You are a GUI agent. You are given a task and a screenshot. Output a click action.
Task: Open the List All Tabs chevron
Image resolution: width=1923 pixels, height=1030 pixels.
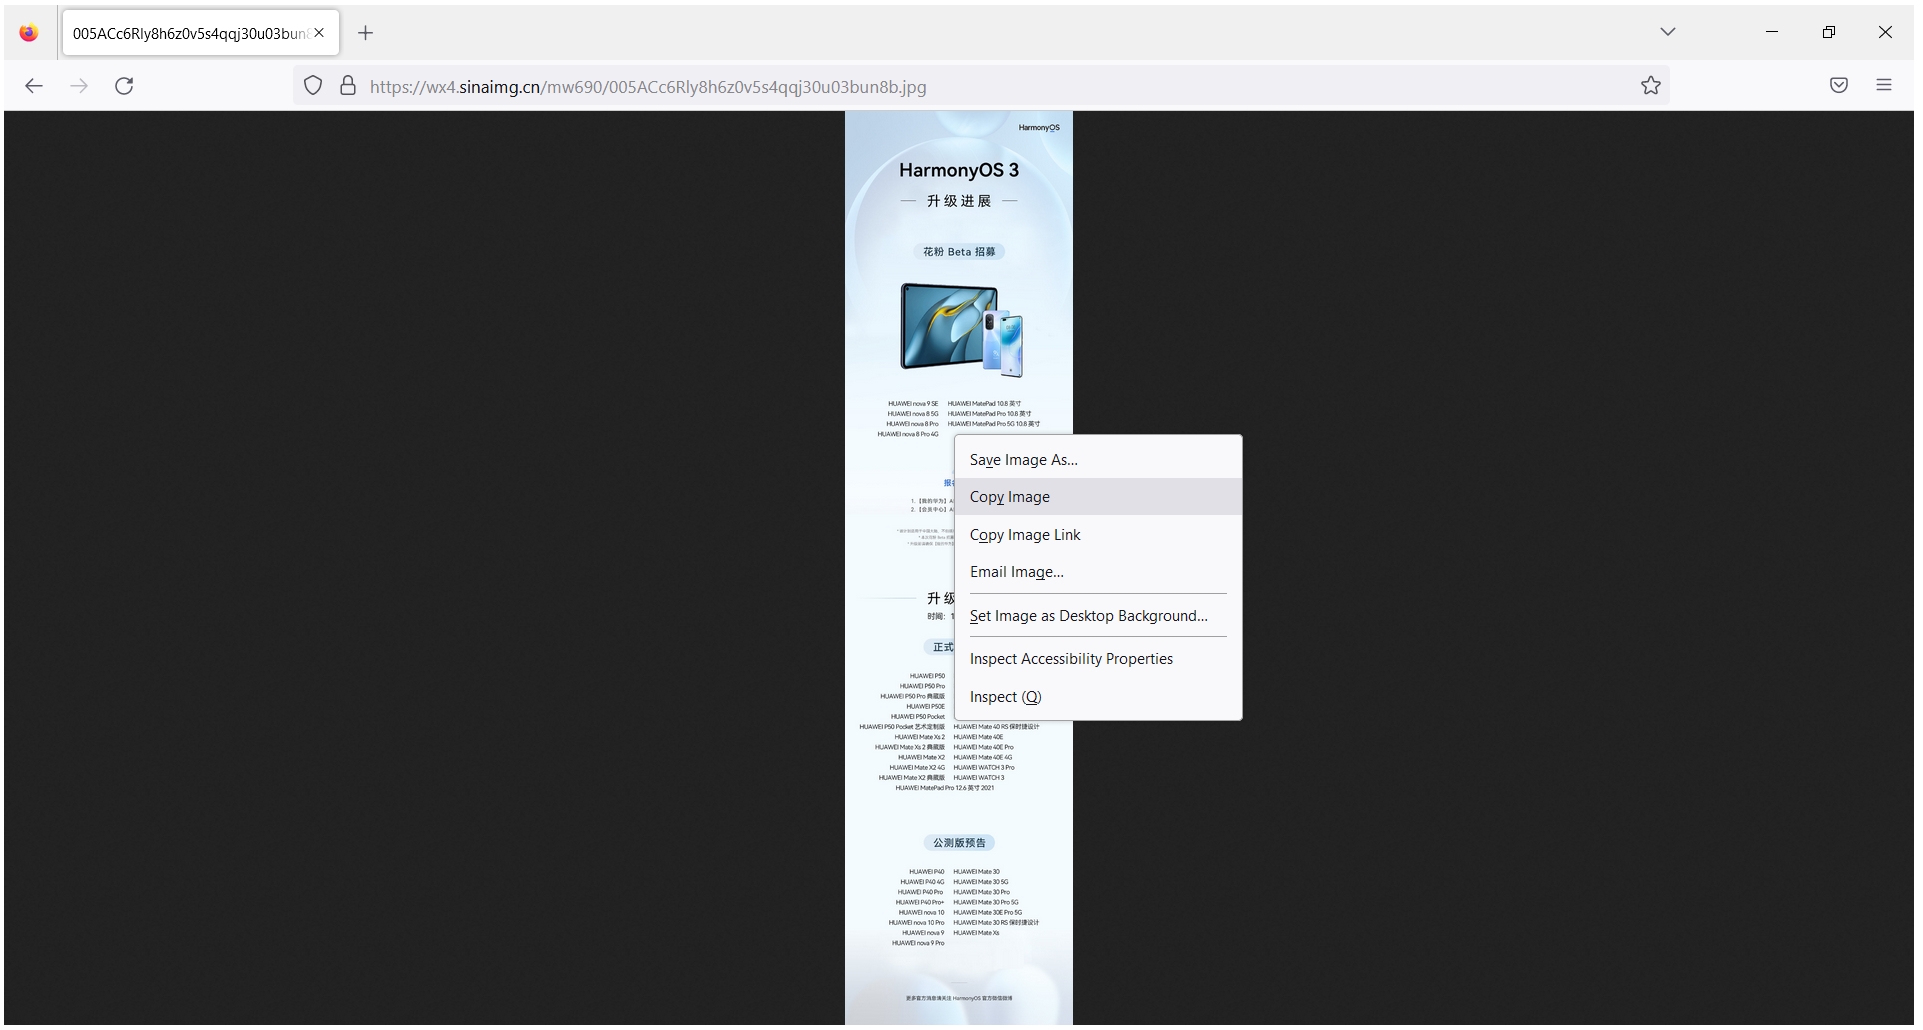pyautogui.click(x=1666, y=31)
